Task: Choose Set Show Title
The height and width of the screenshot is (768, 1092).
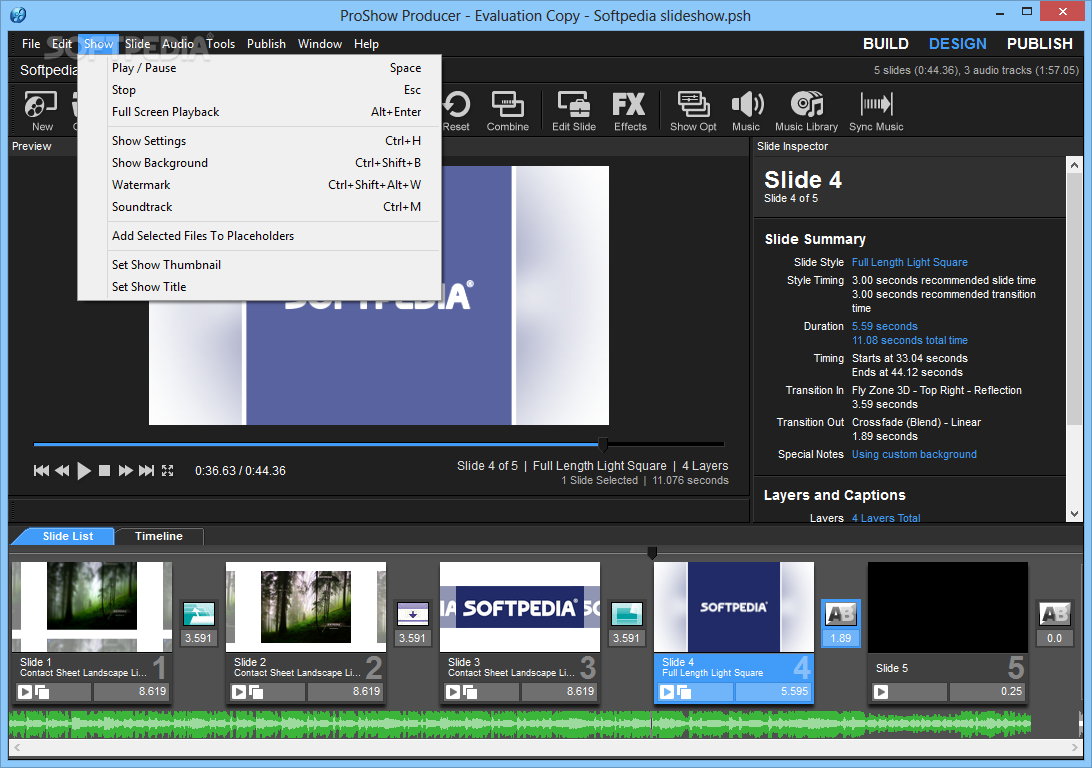Action: pos(258,287)
